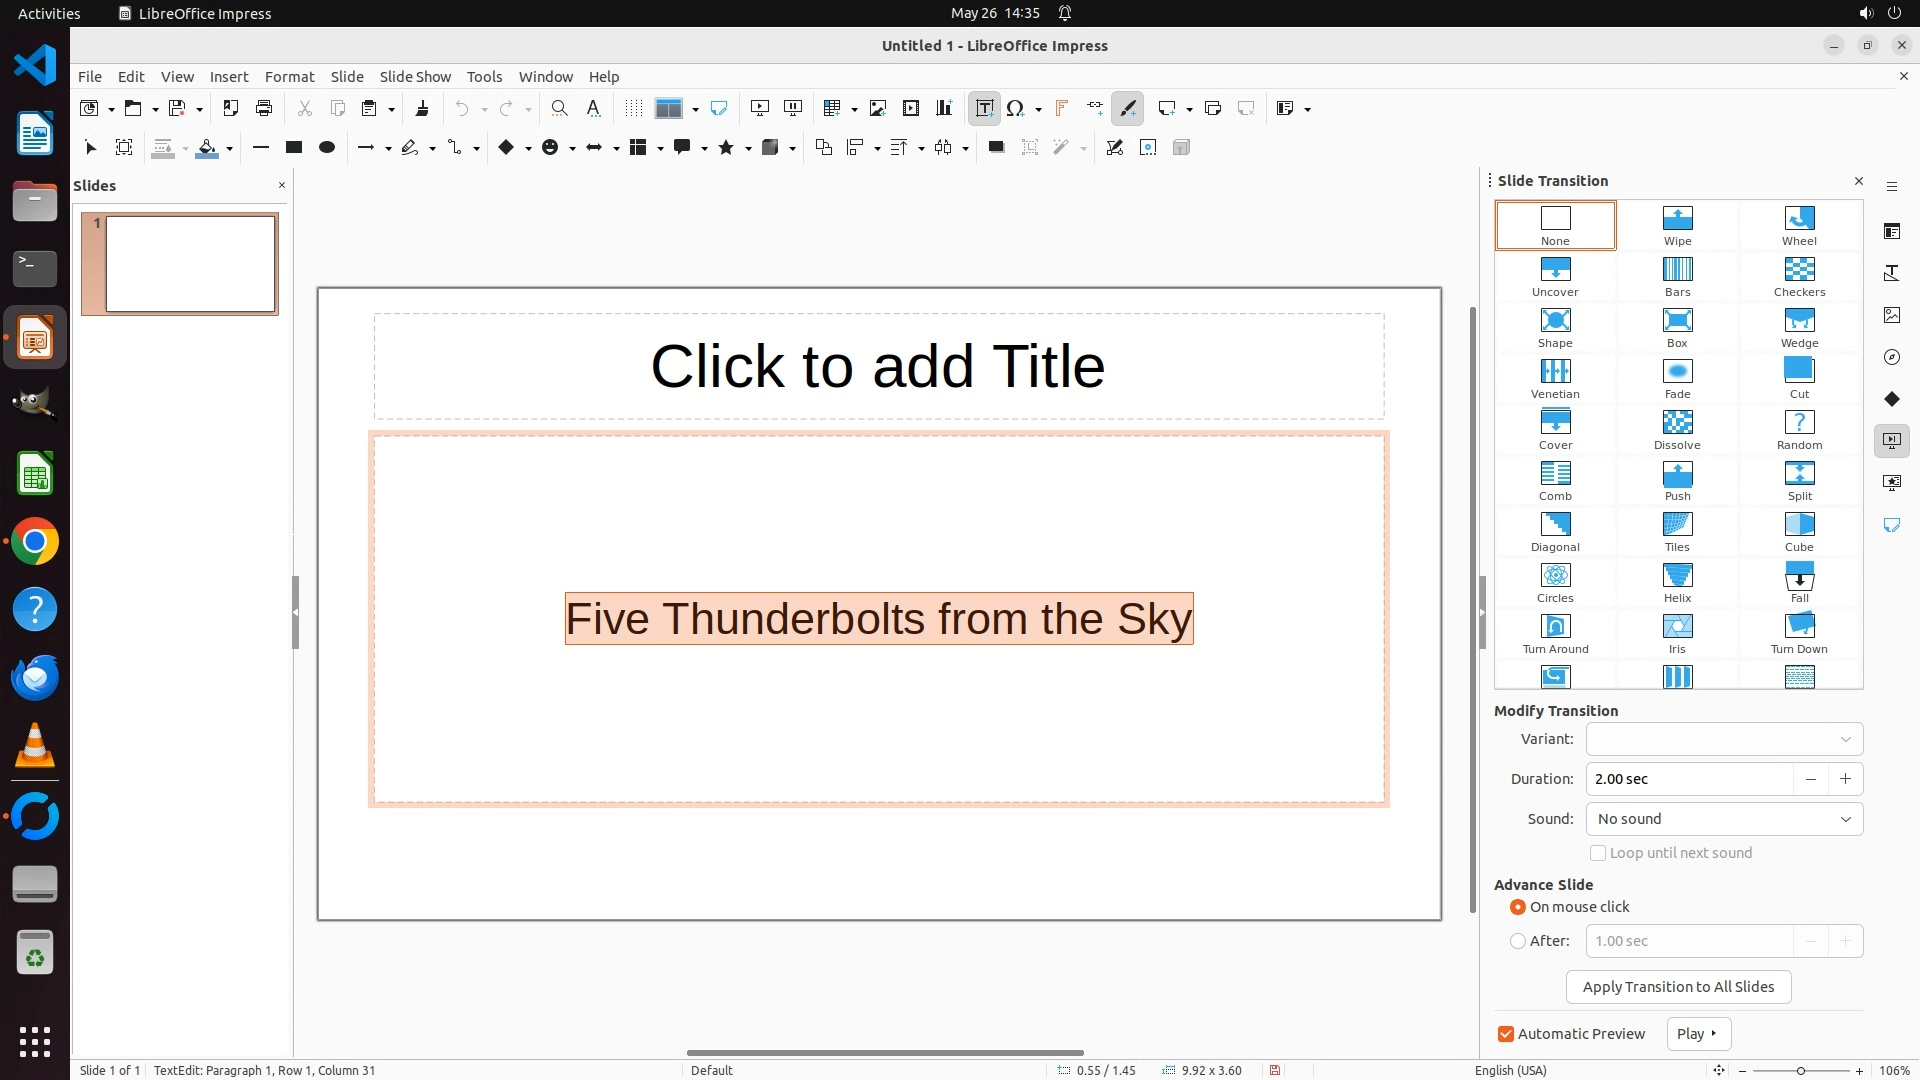Click the Insert Chart icon
The height and width of the screenshot is (1080, 1920).
tap(943, 108)
